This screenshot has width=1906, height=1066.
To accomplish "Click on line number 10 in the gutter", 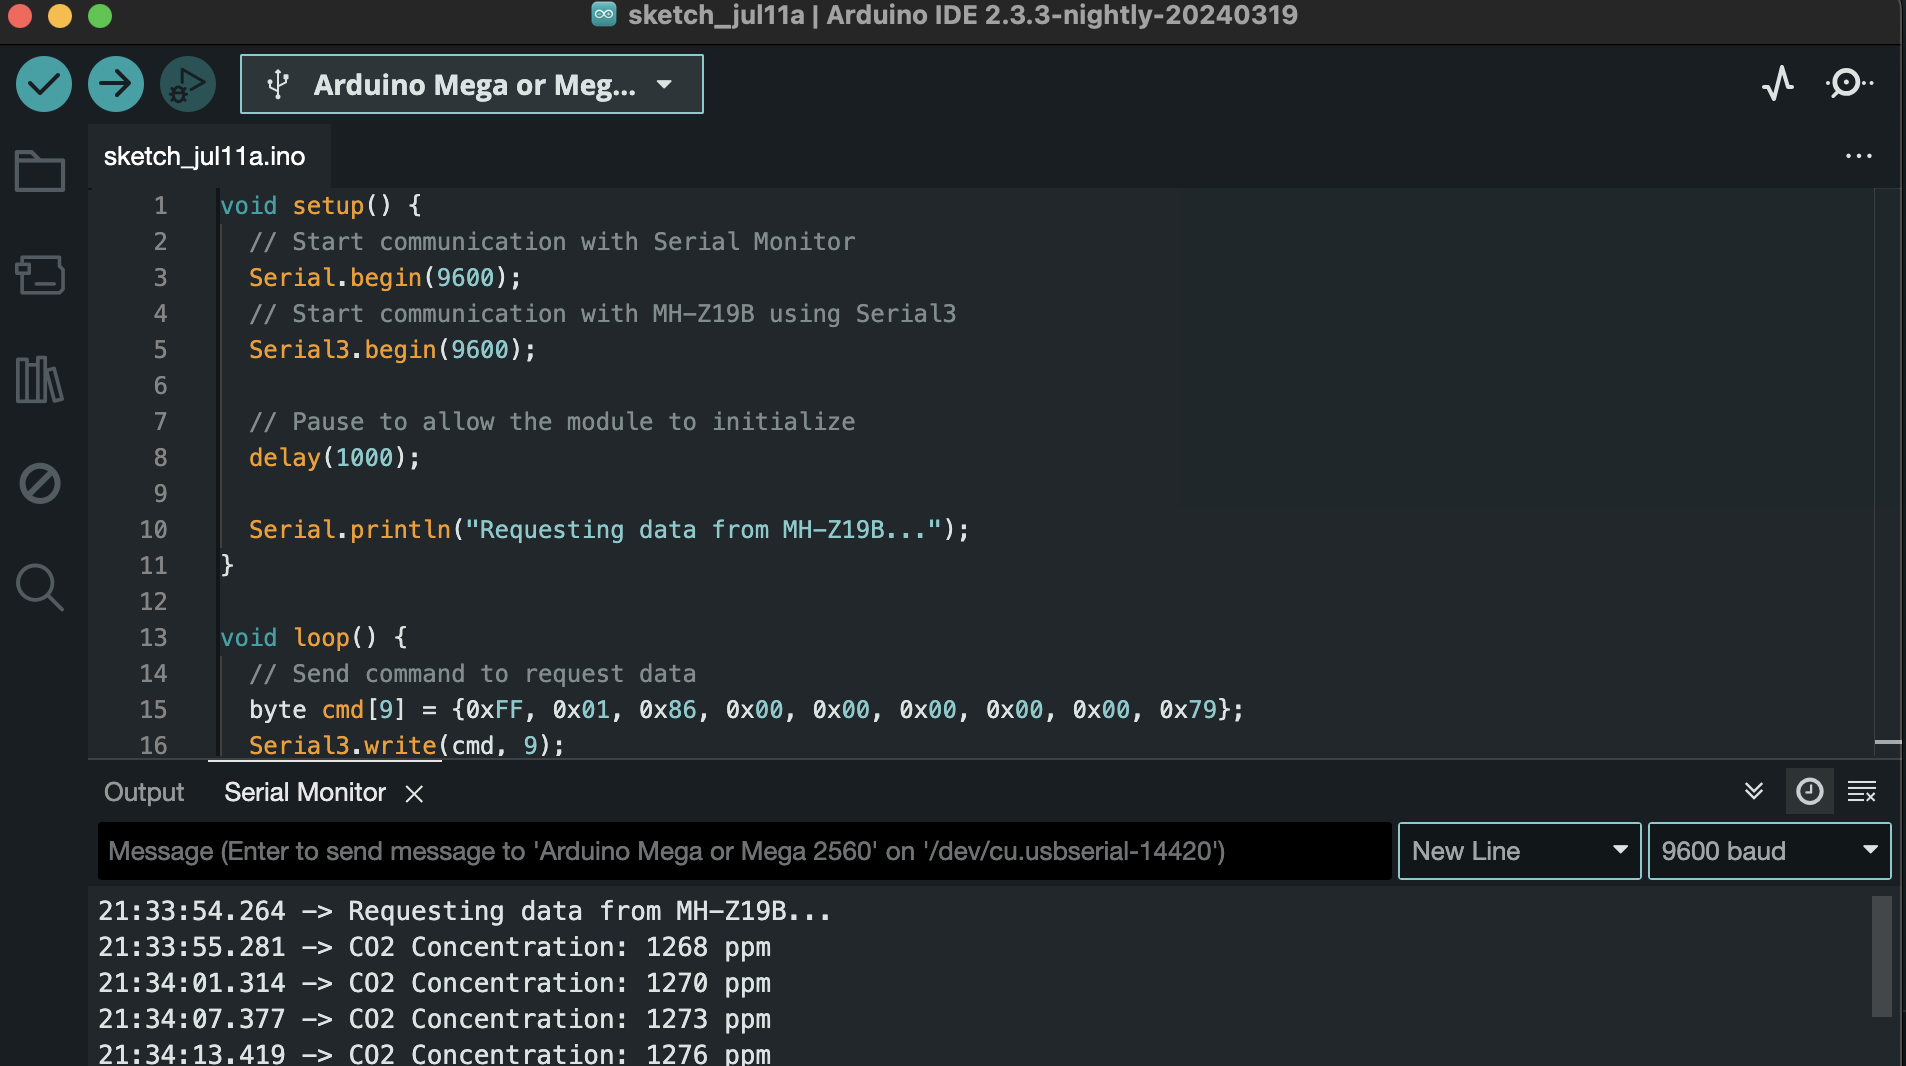I will [x=153, y=530].
